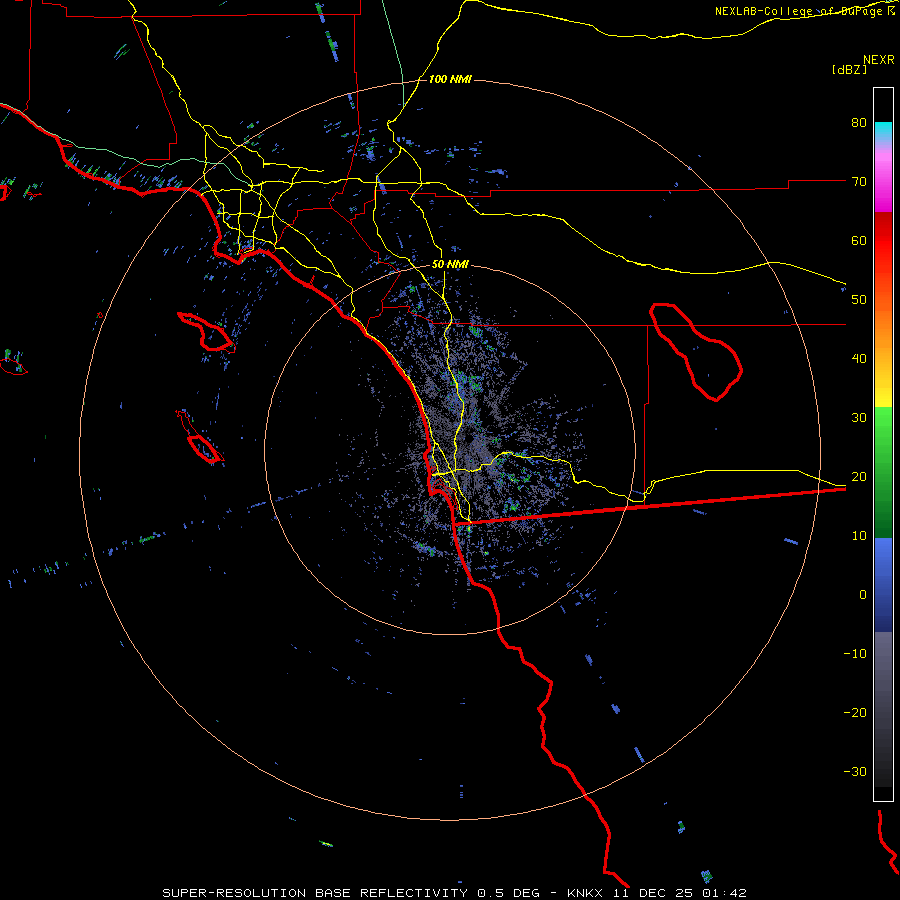The width and height of the screenshot is (900, 900).
Task: Click the cyan segment atop the color bar
Action: point(883,131)
